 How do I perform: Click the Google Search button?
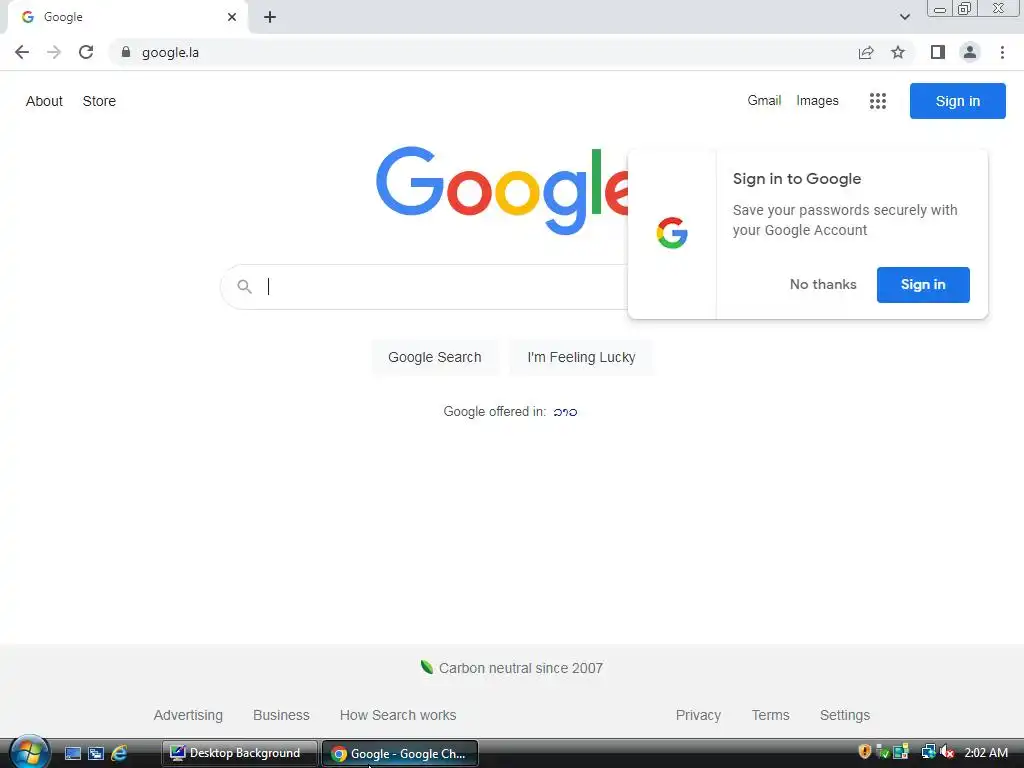tap(435, 357)
